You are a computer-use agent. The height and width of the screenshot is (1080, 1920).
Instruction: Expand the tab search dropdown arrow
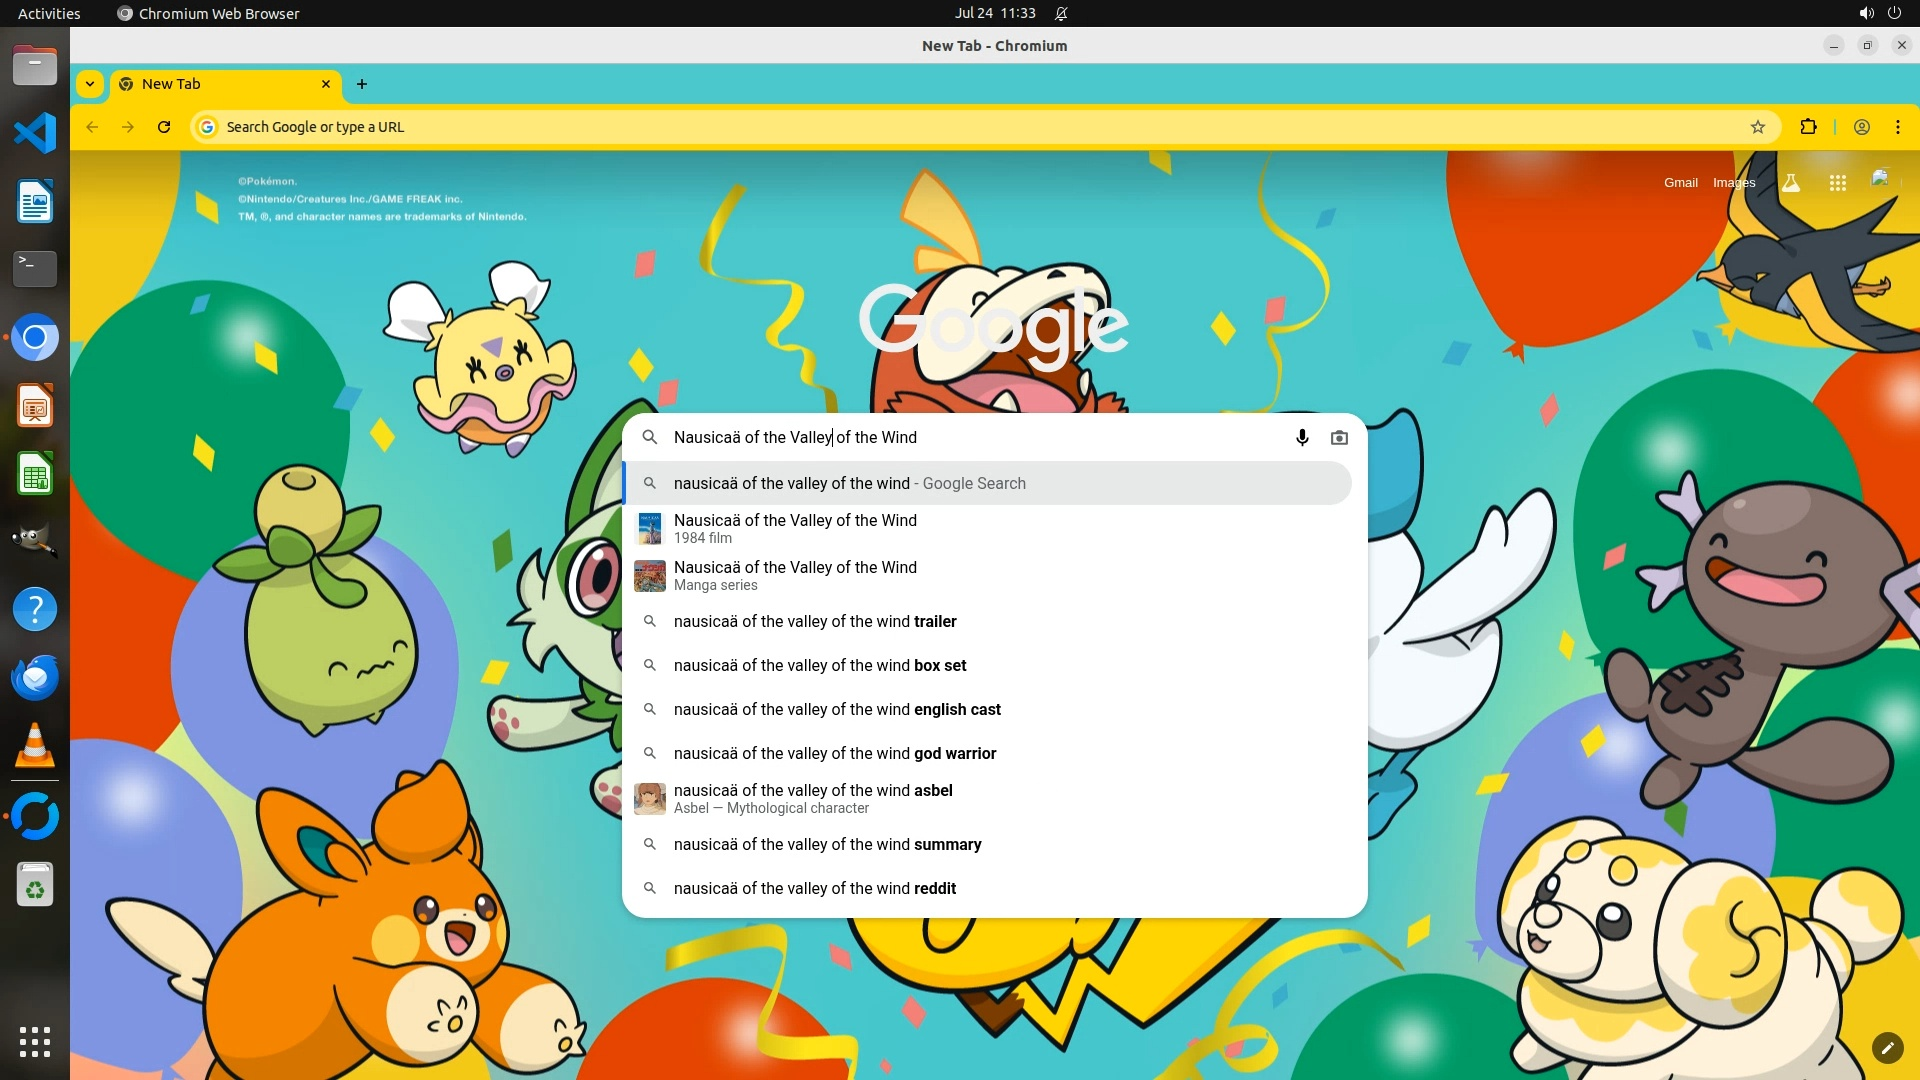pyautogui.click(x=90, y=84)
